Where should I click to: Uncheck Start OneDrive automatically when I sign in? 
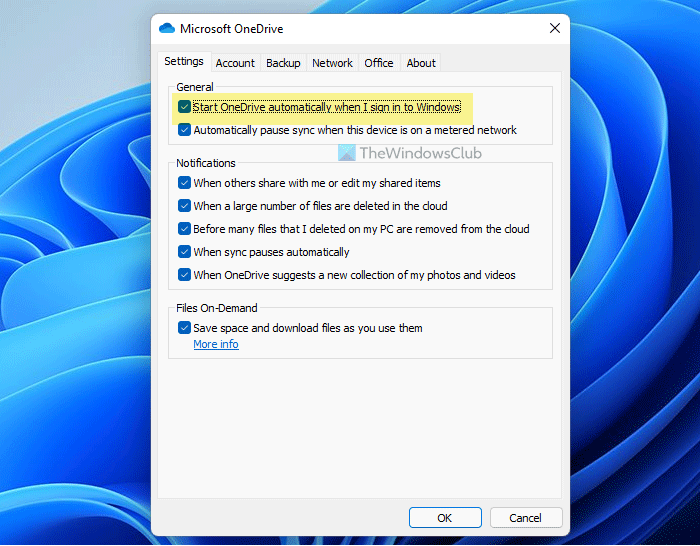[x=184, y=107]
